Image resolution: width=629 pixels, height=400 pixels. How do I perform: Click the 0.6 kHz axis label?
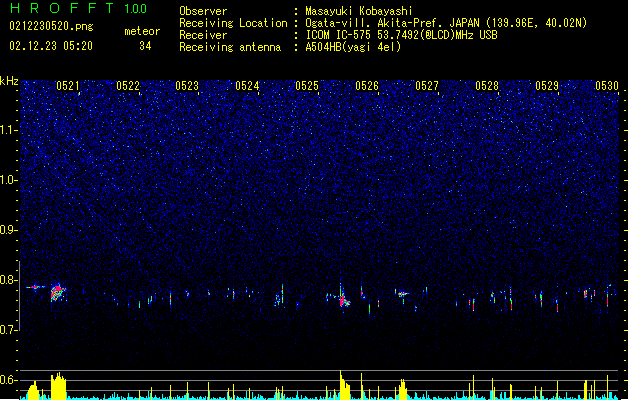tap(9, 380)
